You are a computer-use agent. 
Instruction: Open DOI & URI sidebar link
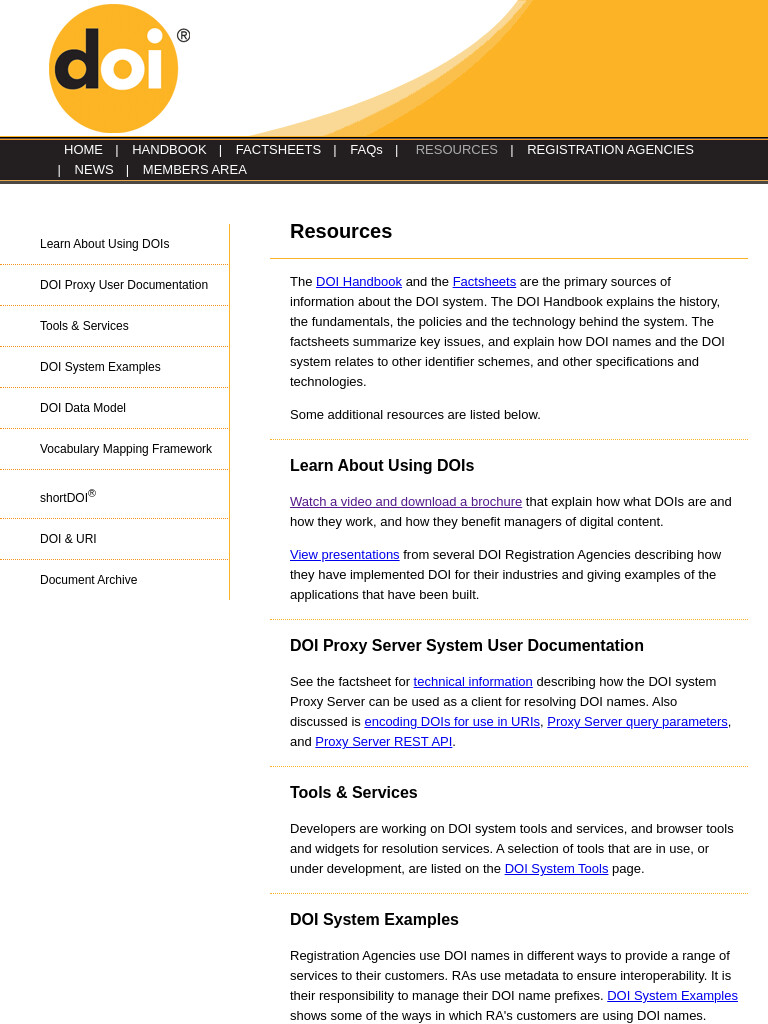[68, 539]
